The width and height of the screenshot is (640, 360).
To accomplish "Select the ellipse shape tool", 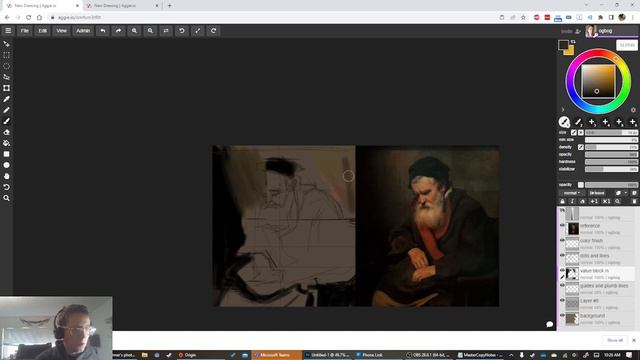I will tap(7, 165).
